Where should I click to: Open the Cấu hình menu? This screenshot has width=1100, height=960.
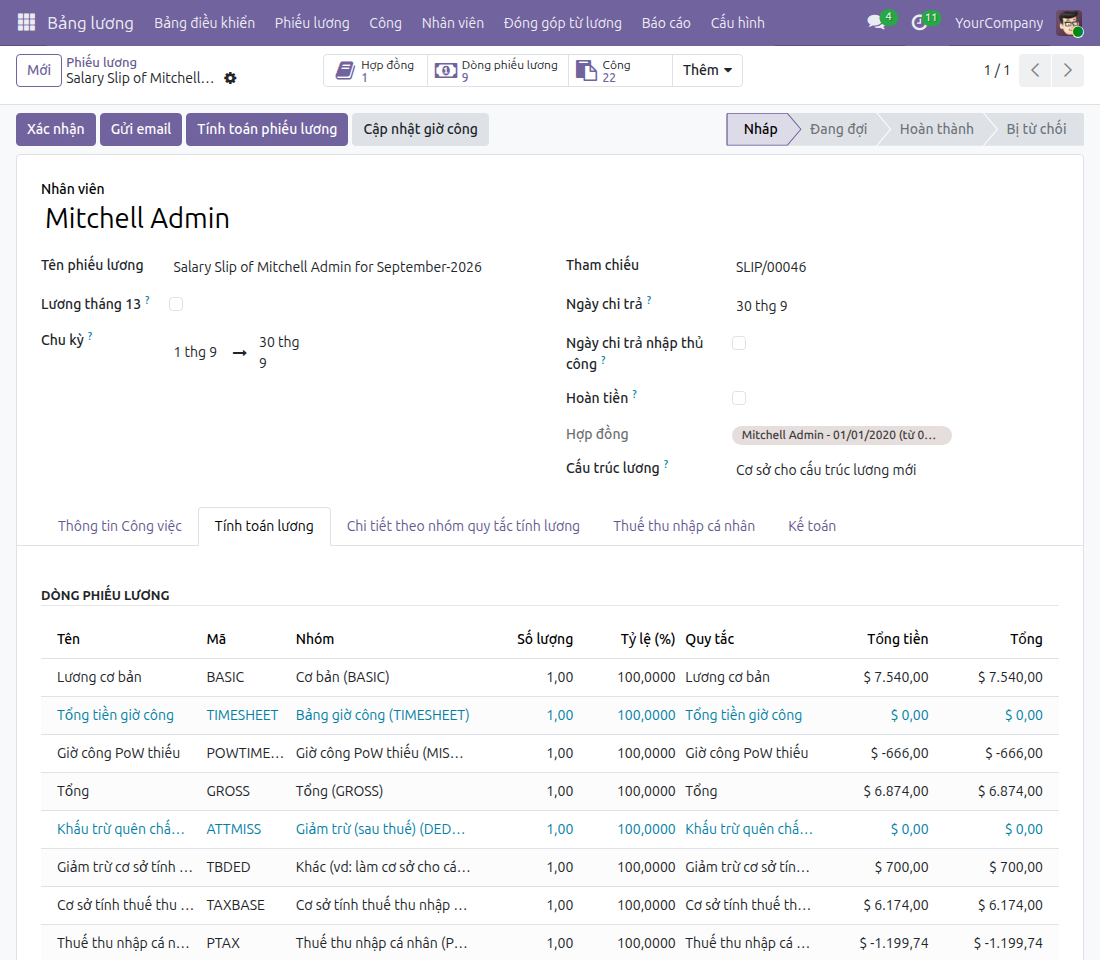pyautogui.click(x=737, y=22)
